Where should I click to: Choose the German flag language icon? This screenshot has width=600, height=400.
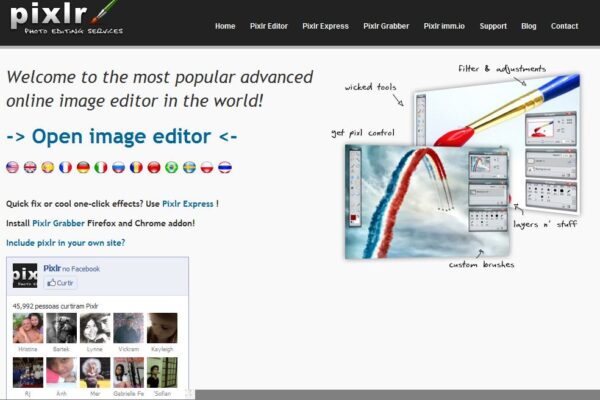[83, 168]
